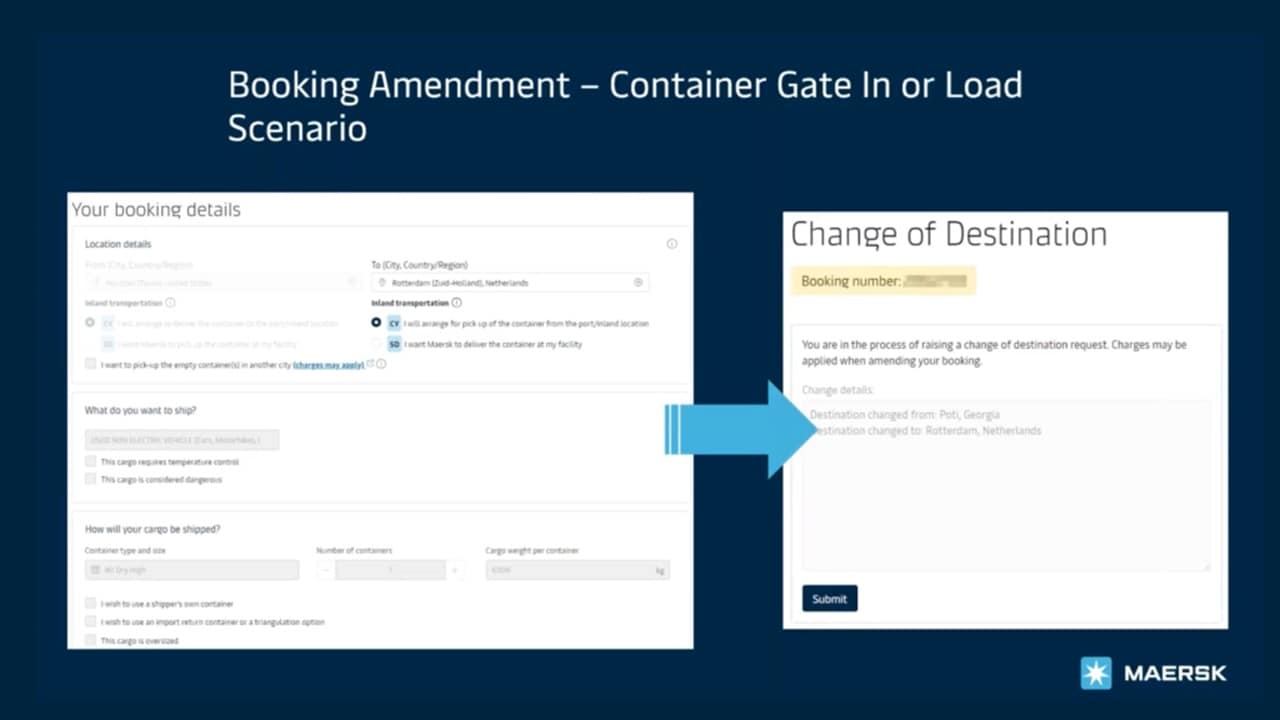The image size is (1280, 720).
Task: Click the SD badge for Maersk delivery
Action: 394,344
